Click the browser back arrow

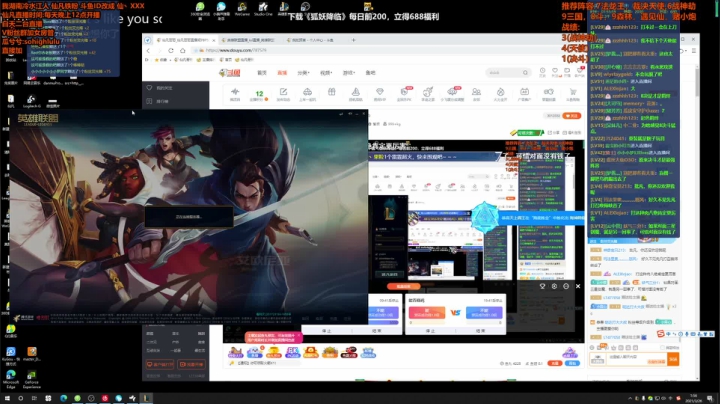(x=148, y=50)
